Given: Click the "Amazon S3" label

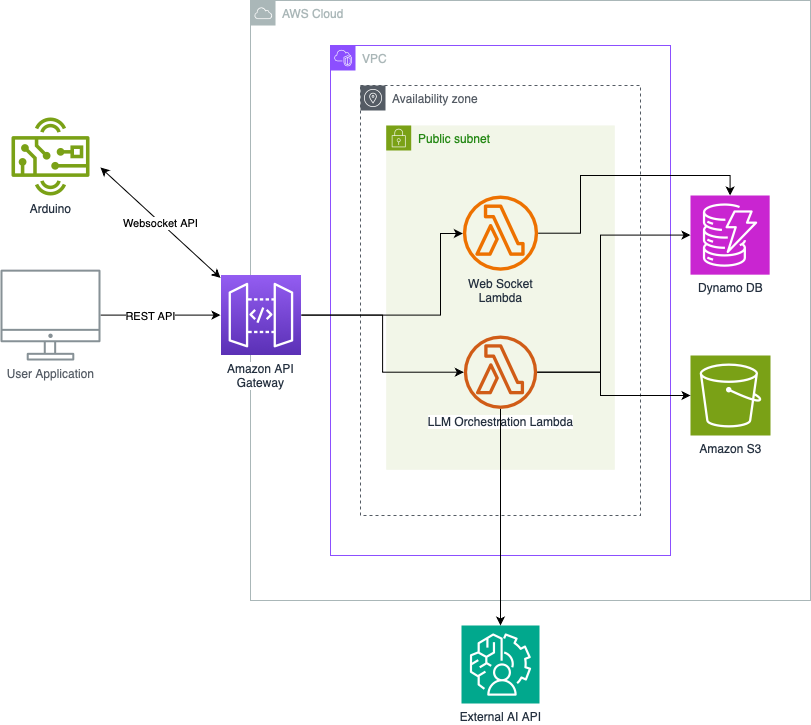Looking at the screenshot, I should [730, 449].
